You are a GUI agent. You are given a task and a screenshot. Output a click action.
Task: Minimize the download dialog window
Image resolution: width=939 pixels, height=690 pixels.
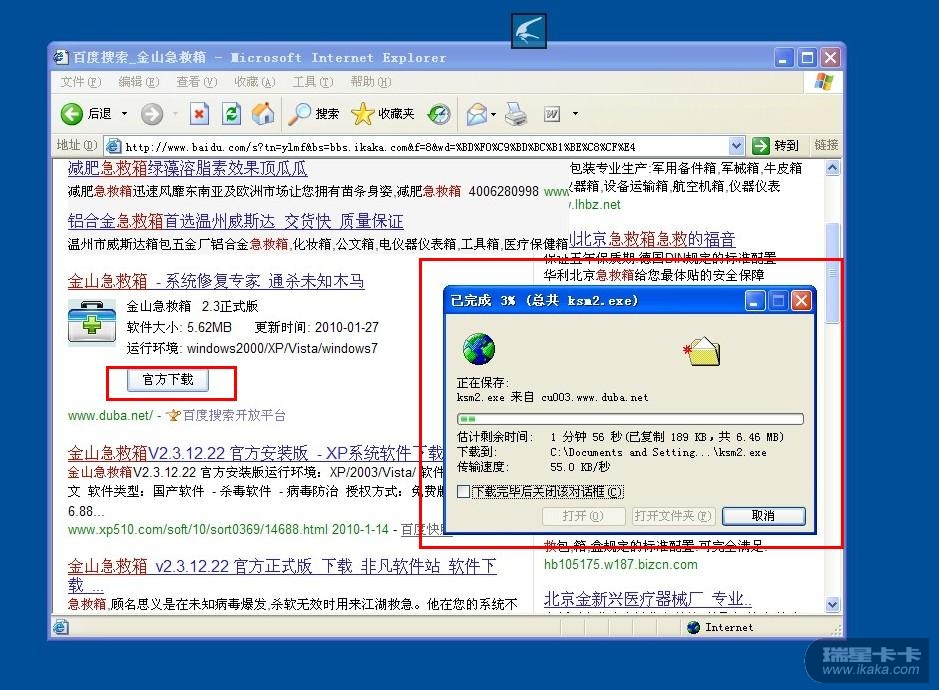click(x=755, y=301)
